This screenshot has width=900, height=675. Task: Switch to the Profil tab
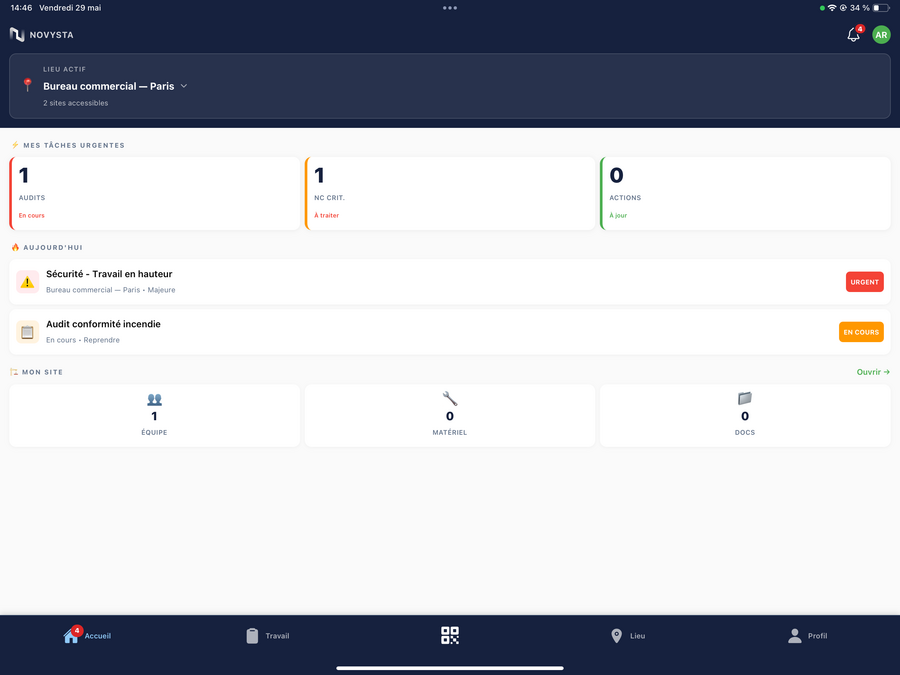tap(808, 635)
